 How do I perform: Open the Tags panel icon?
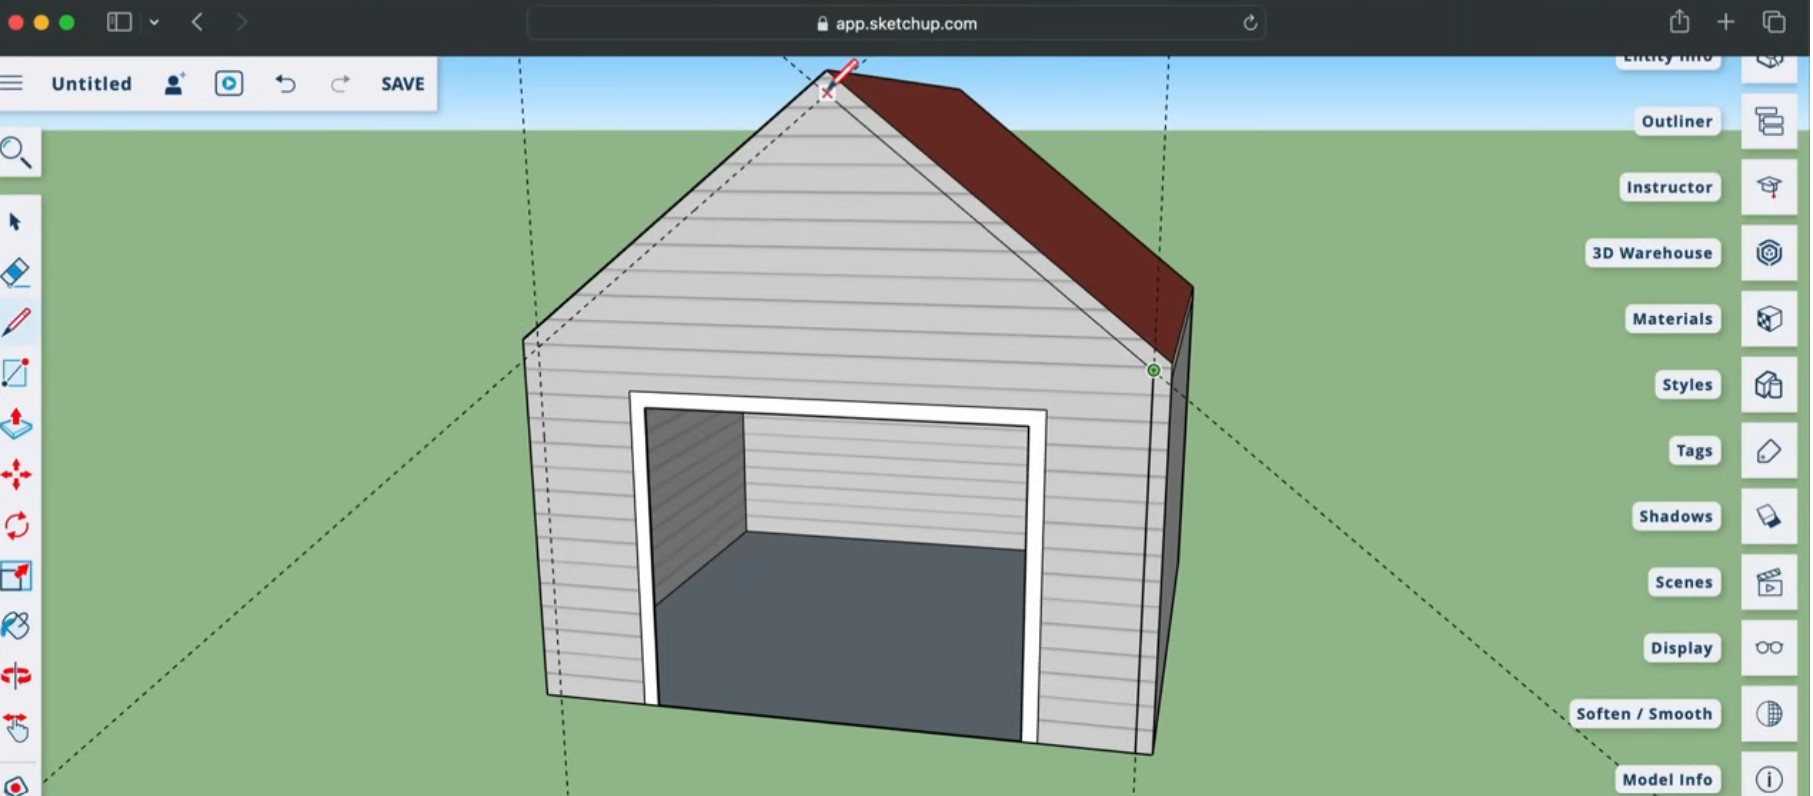point(1769,451)
